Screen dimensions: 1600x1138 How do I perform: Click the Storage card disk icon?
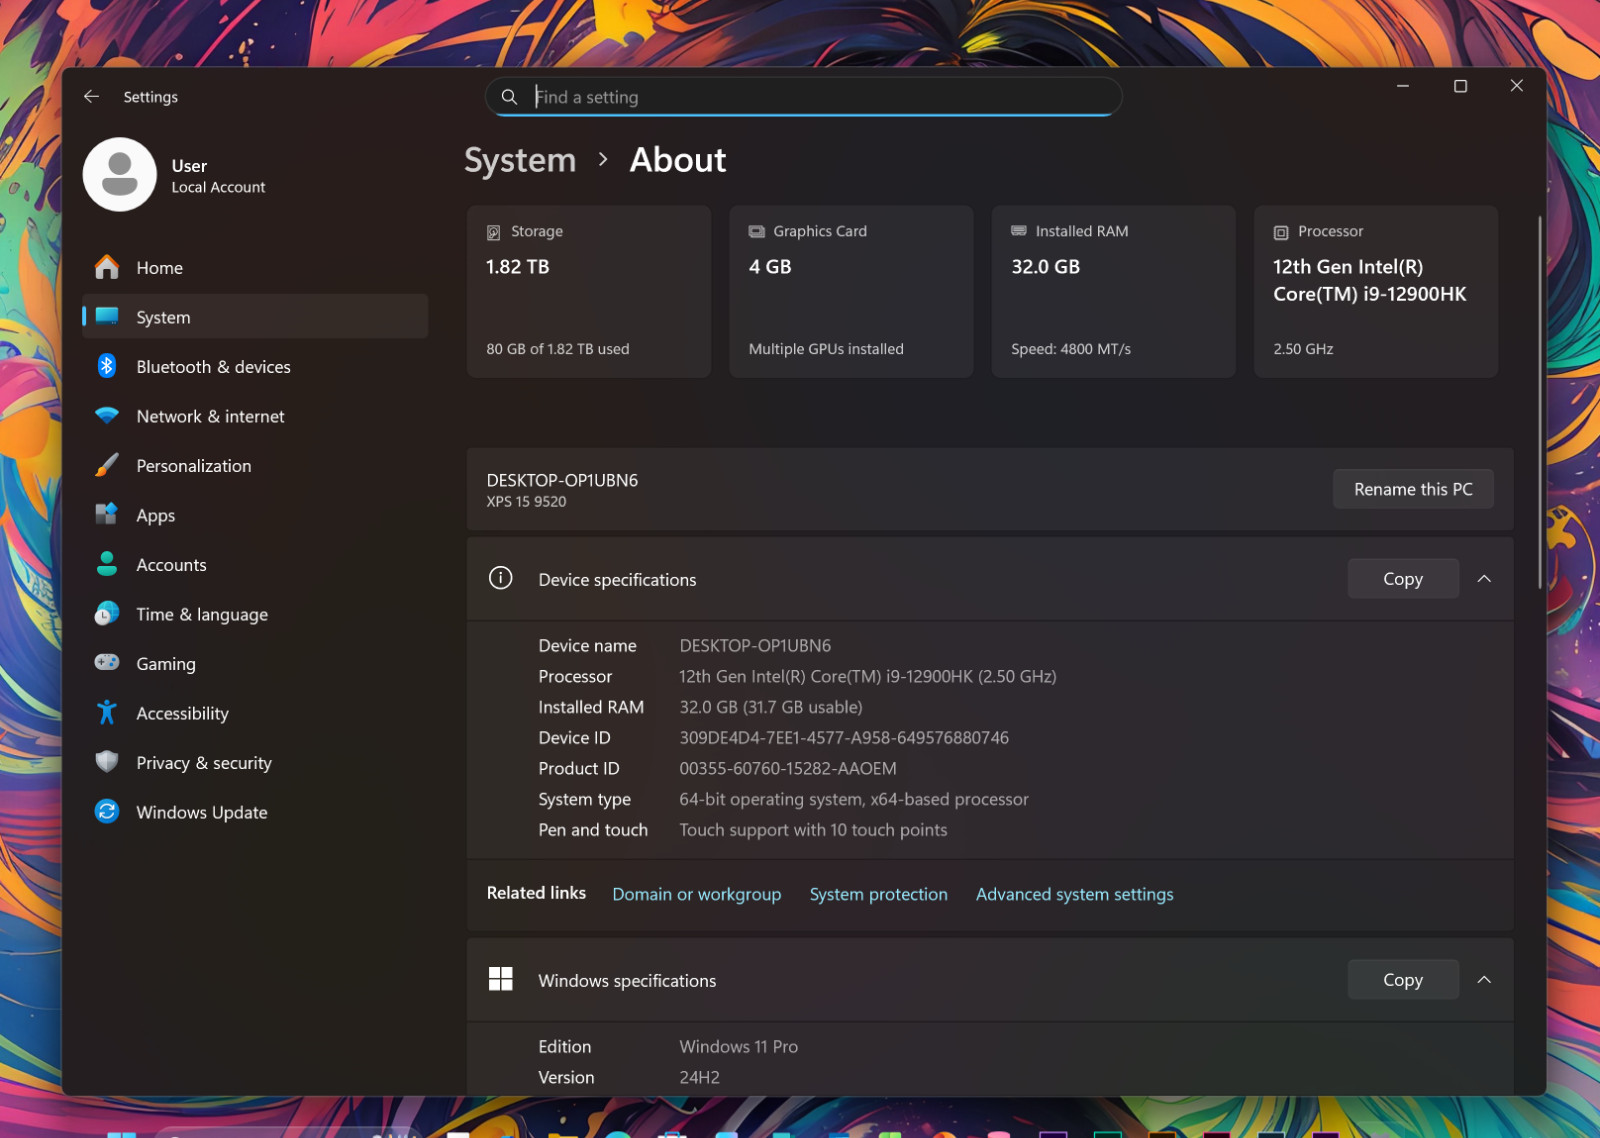[493, 232]
